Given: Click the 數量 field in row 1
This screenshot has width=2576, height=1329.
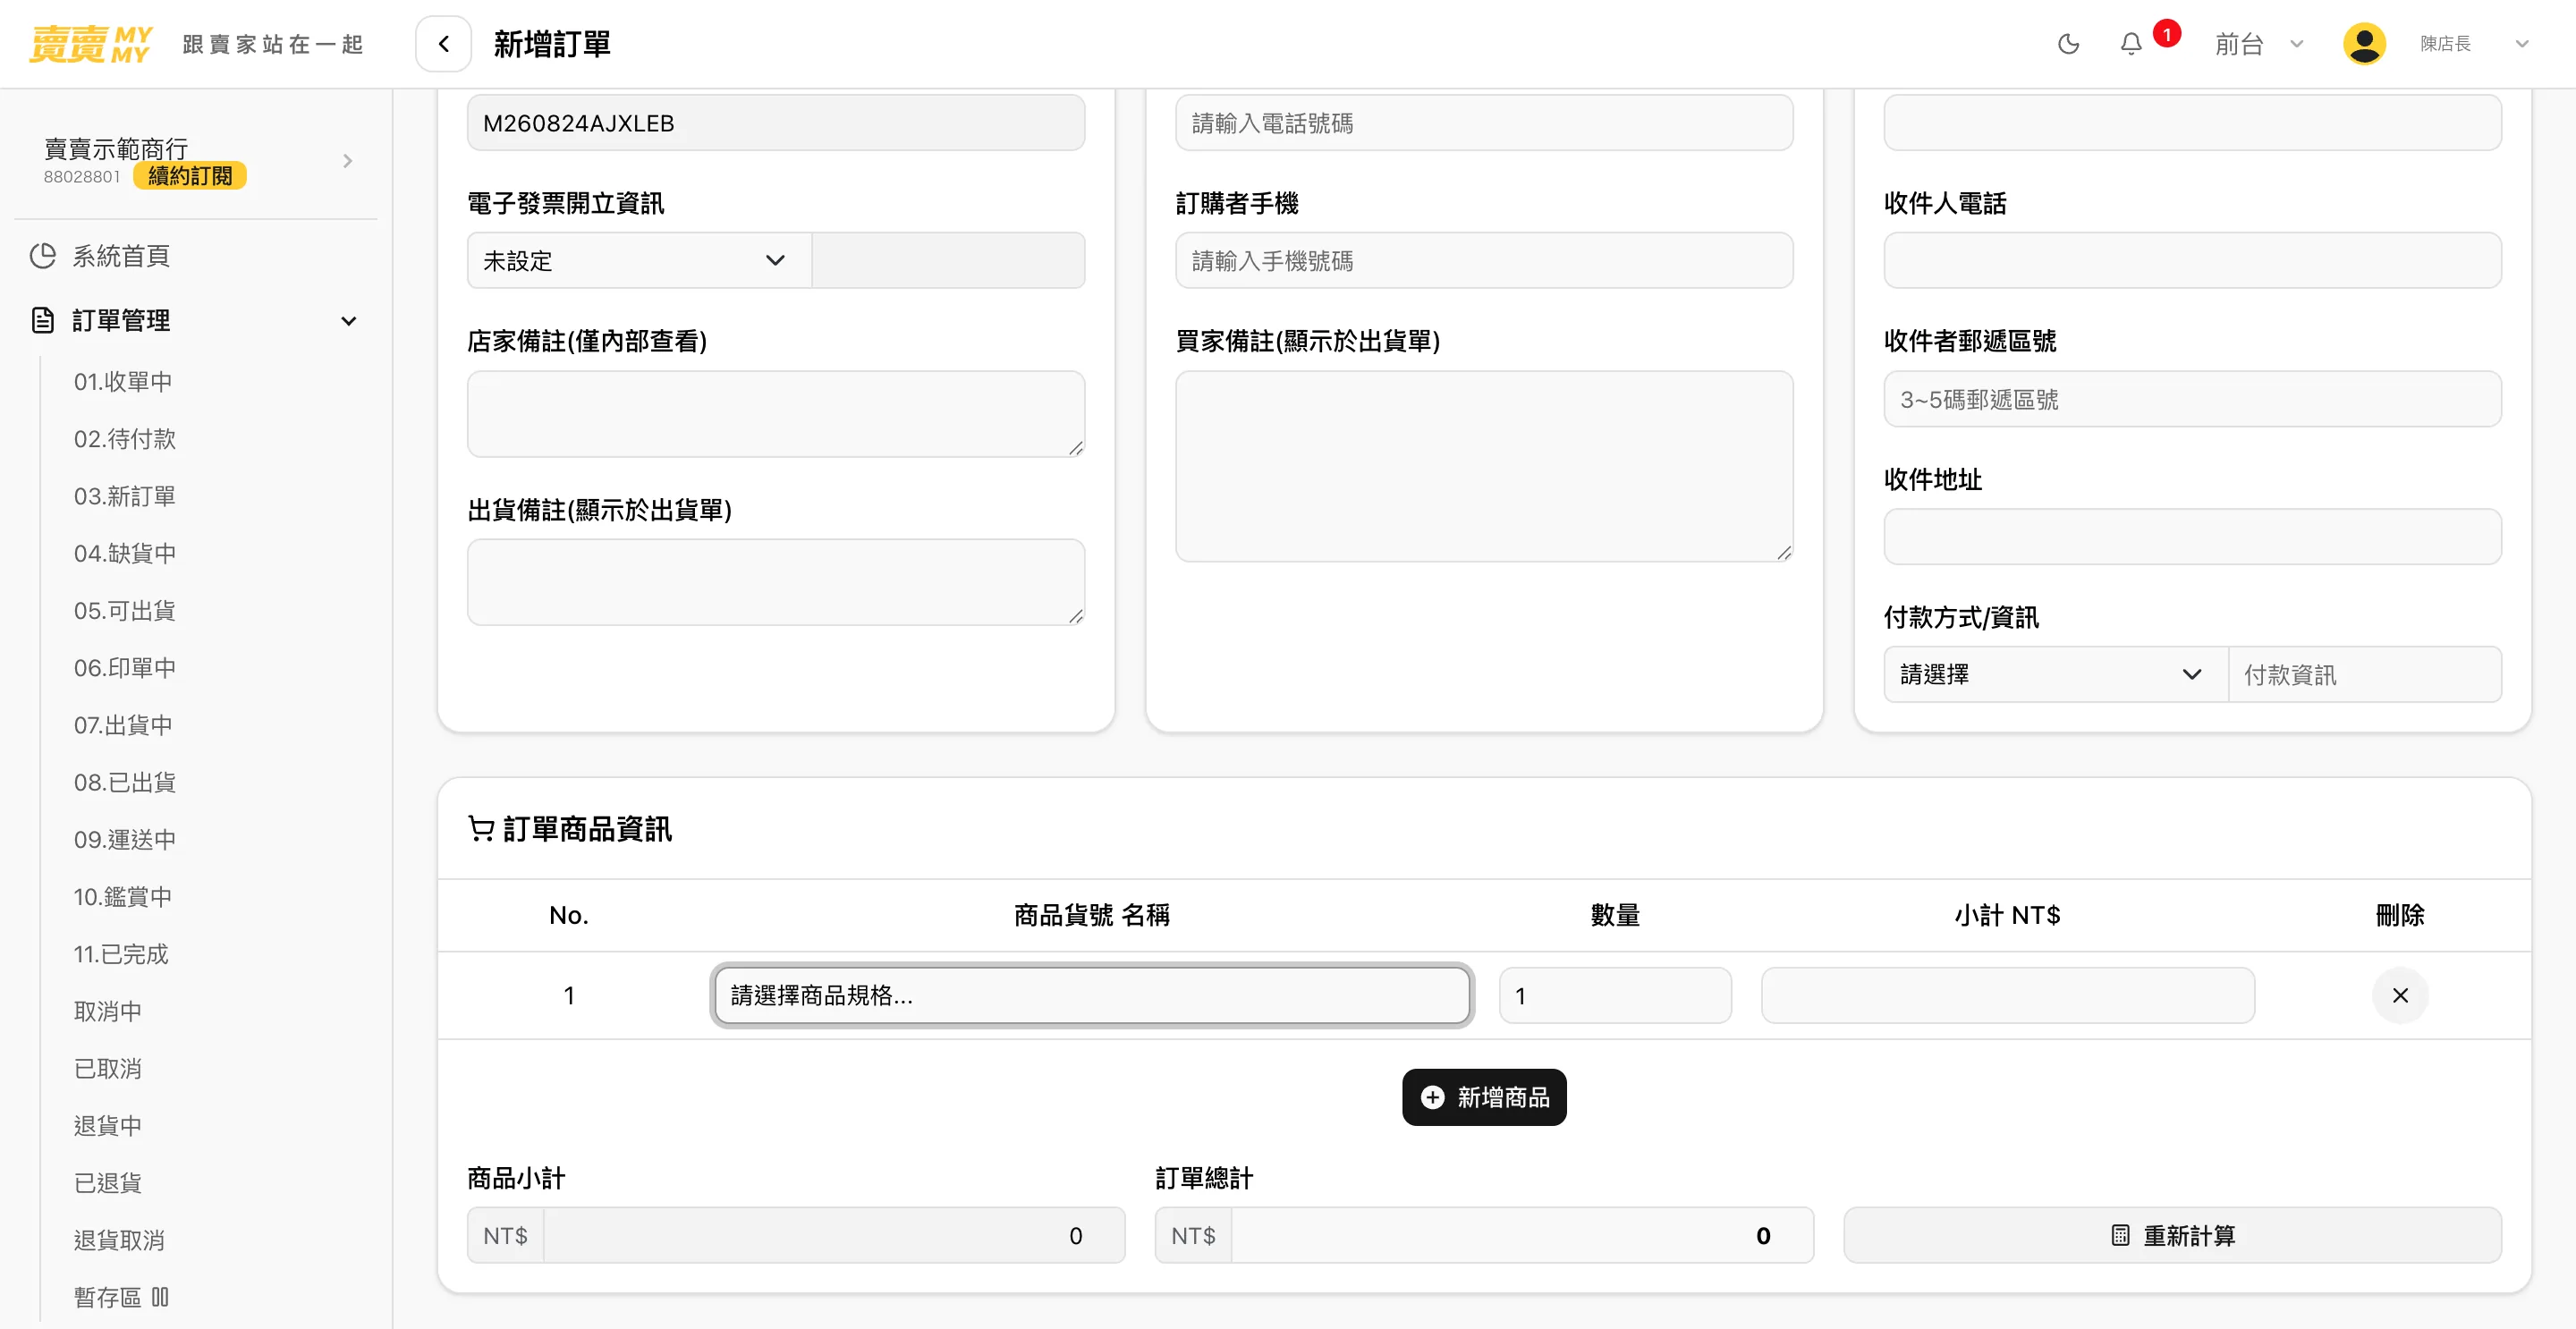Looking at the screenshot, I should [x=1615, y=995].
